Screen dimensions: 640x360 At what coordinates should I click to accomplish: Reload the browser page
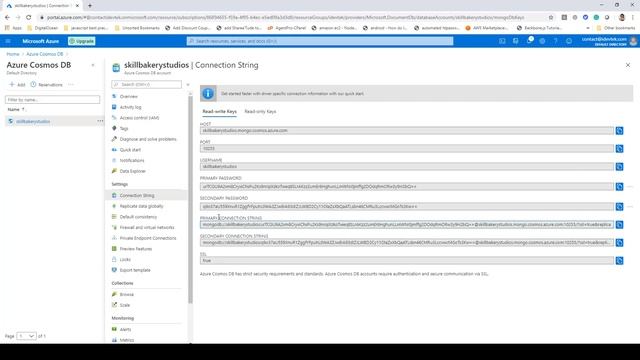pos(28,18)
